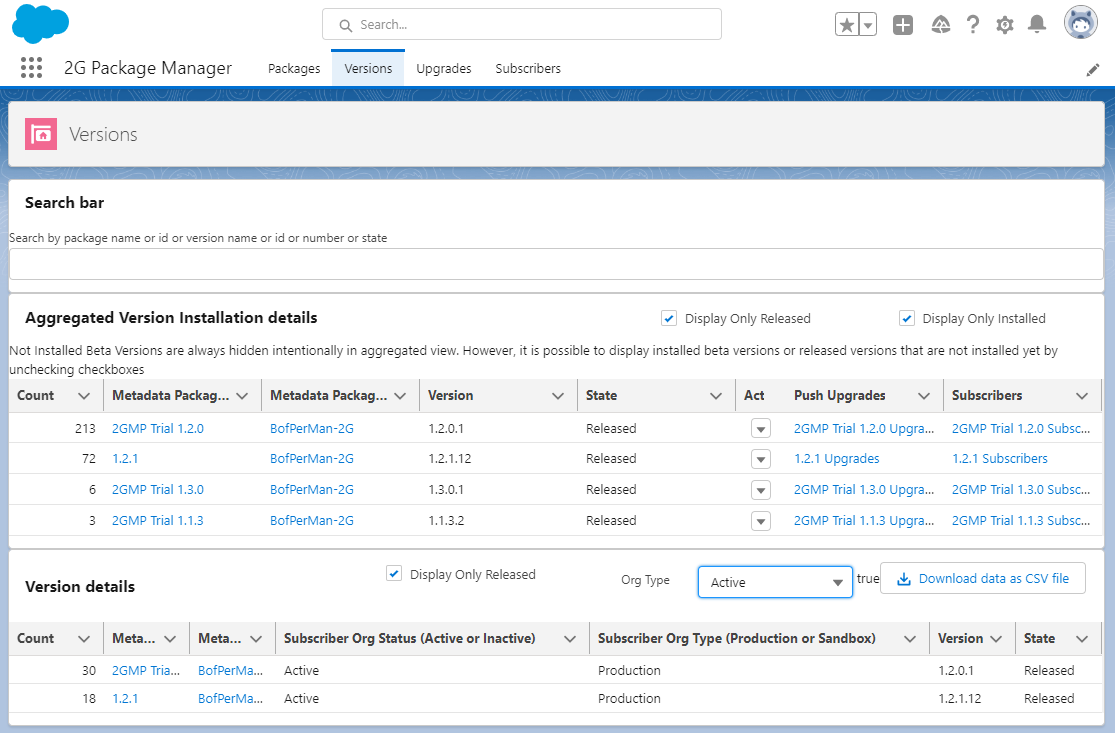
Task: Open BofPerMan-2G link in the 1.3.0.1 row
Action: tap(311, 489)
